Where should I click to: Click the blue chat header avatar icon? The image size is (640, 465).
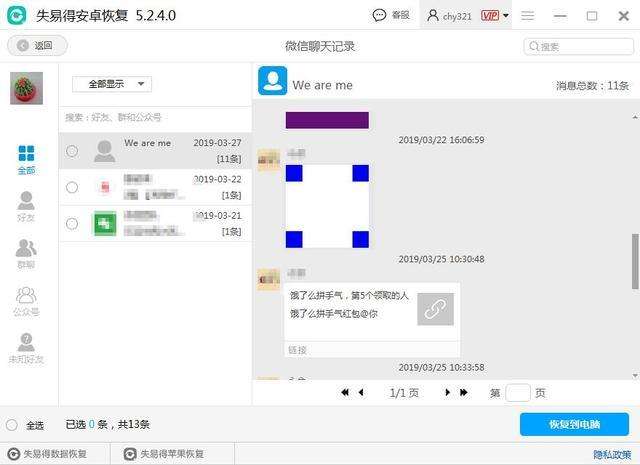pyautogui.click(x=272, y=80)
